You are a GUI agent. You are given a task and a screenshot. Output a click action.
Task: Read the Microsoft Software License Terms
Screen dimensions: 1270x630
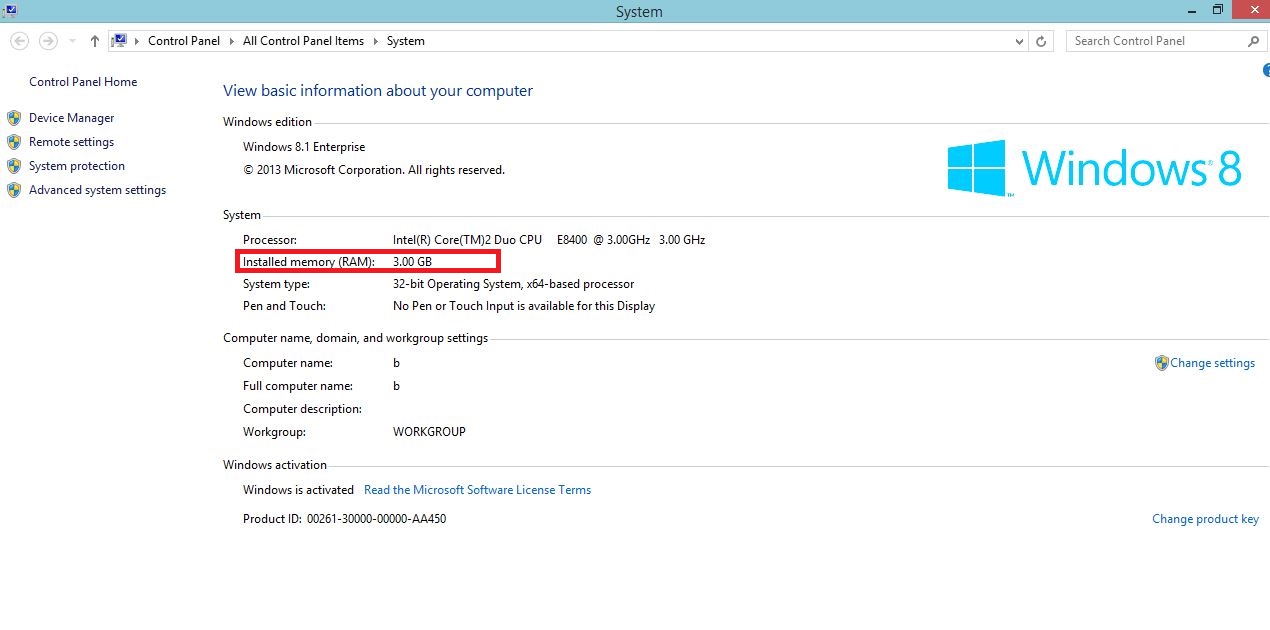pyautogui.click(x=477, y=490)
